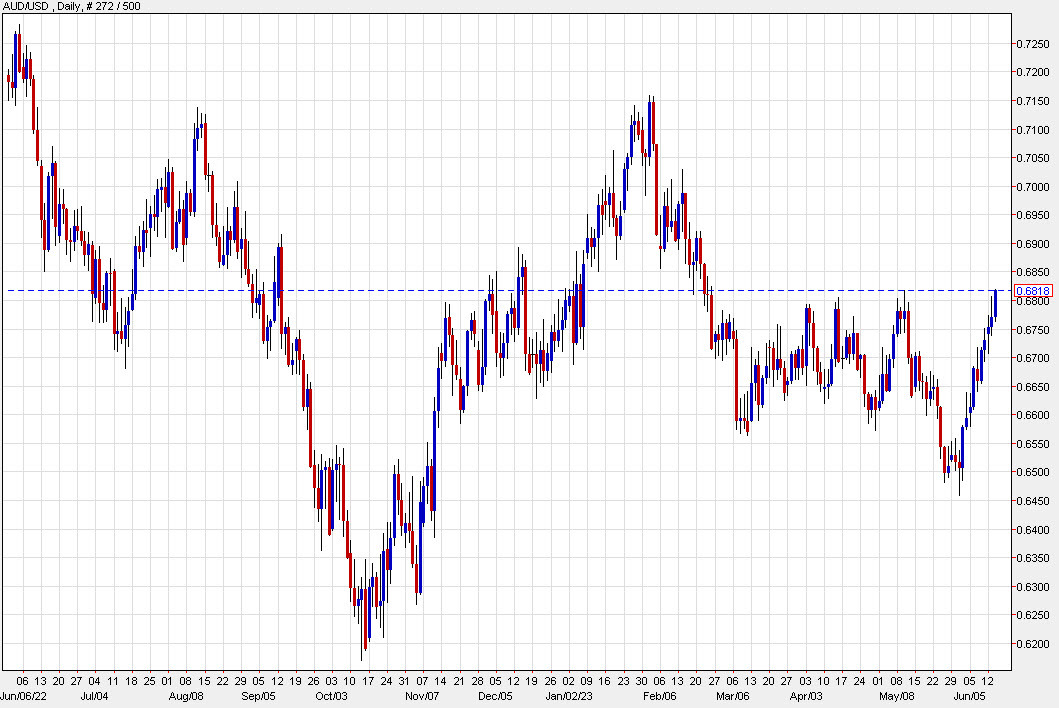This screenshot has width=1059, height=708.
Task: Select the 0.6850 level on price scale
Action: tap(1031, 272)
